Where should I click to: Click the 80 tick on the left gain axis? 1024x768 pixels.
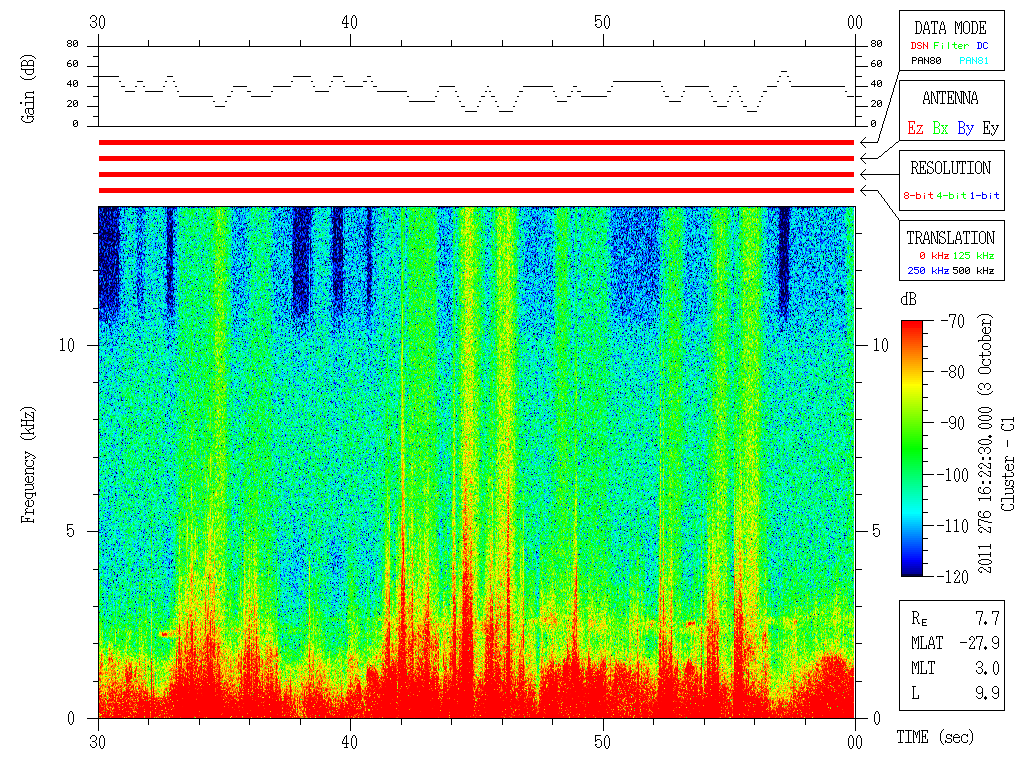72,44
